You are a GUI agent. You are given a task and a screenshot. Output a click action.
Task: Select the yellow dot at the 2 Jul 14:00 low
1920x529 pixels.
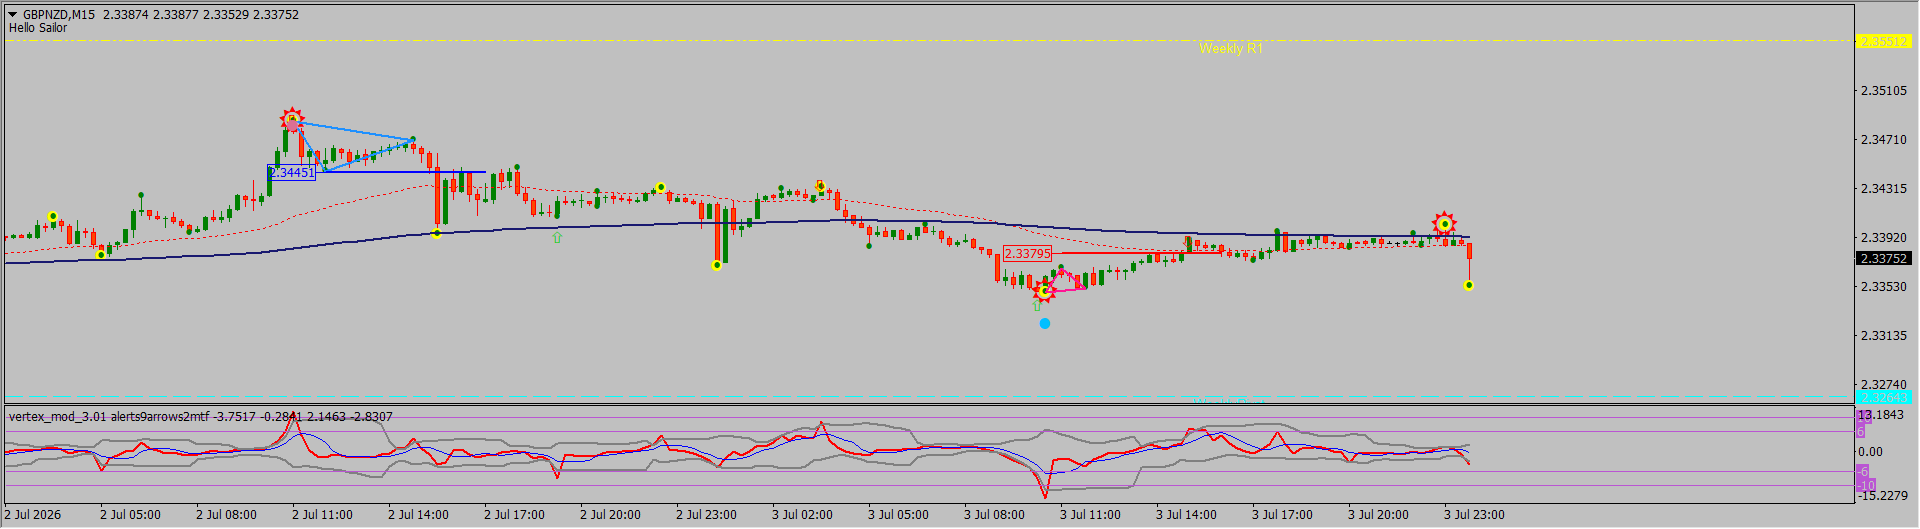pyautogui.click(x=436, y=233)
